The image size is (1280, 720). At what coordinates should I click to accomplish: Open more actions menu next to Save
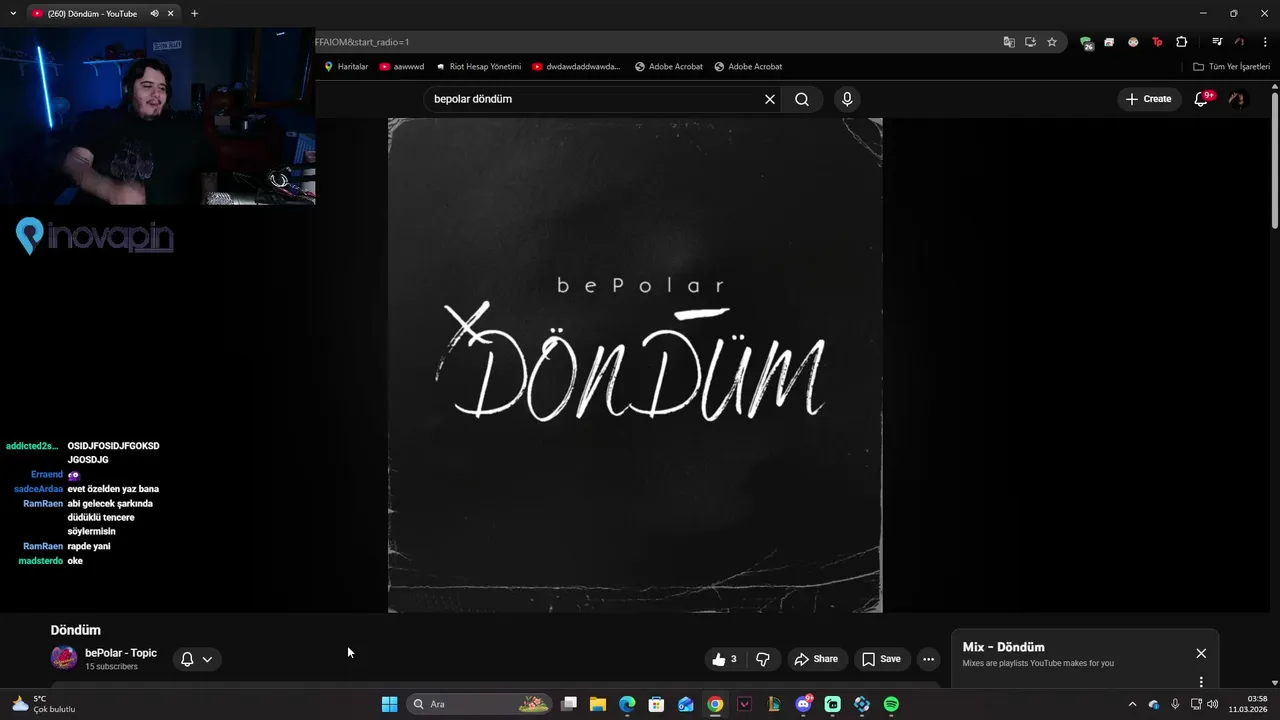pos(928,659)
